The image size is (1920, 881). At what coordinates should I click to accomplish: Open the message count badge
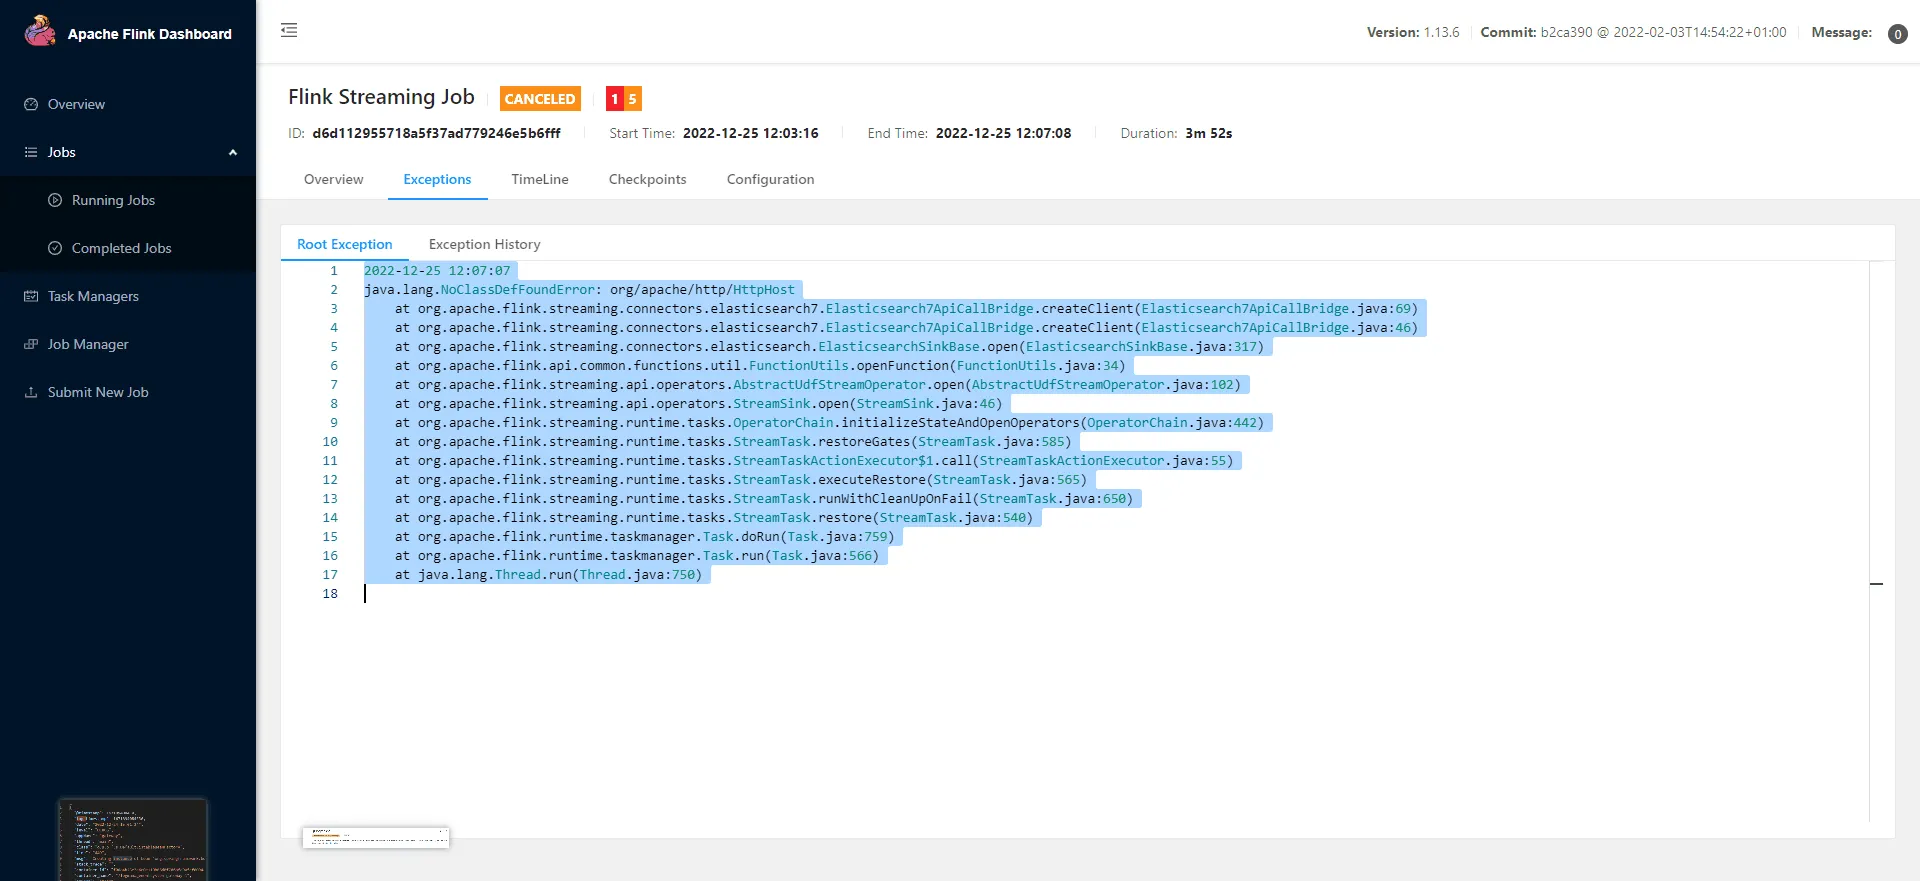tap(1897, 34)
